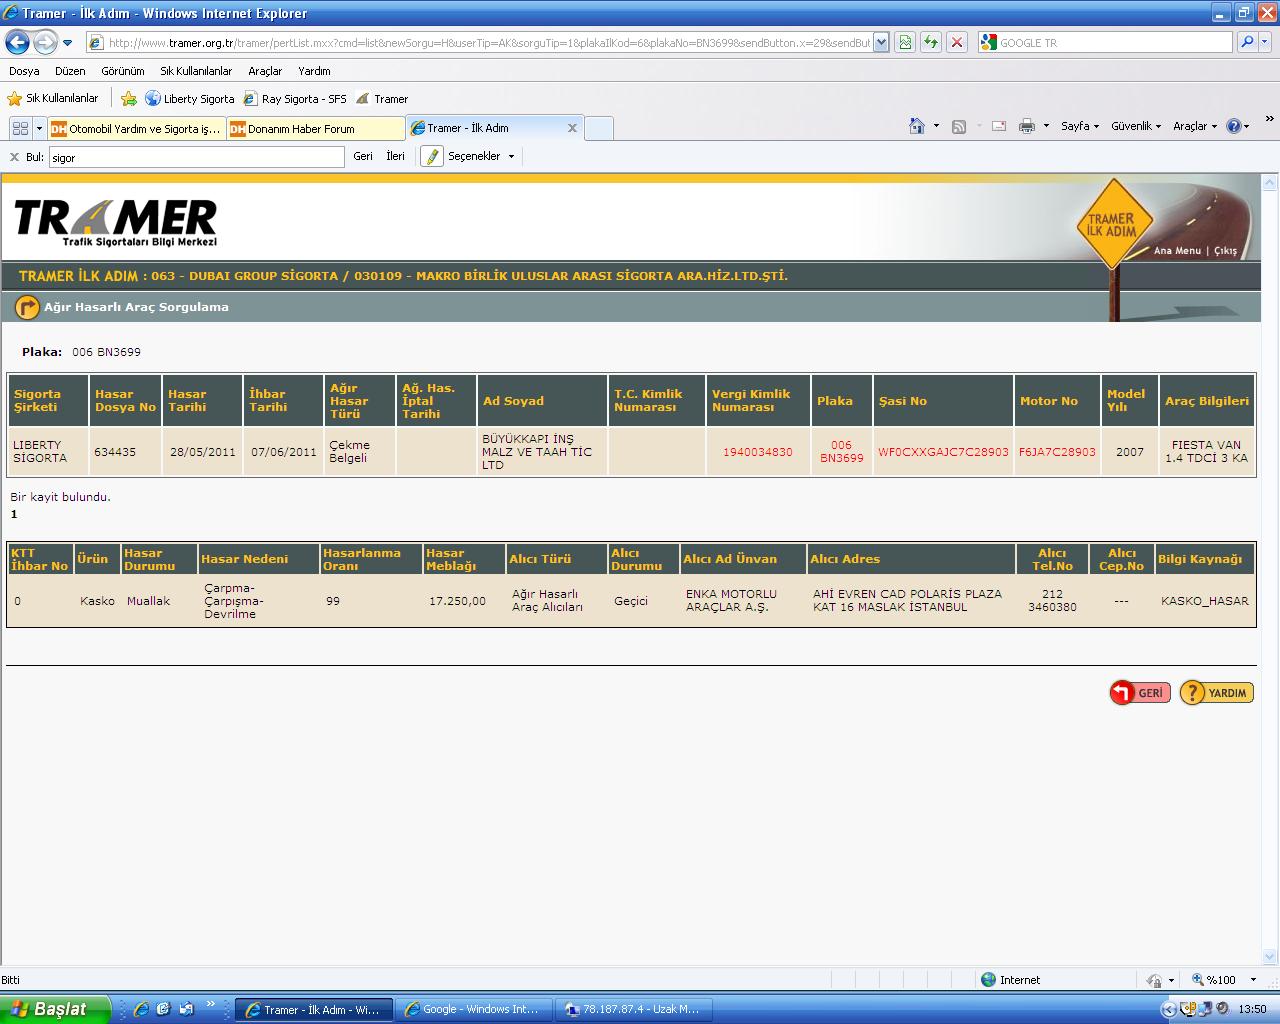Click the read mail envelope icon
Screen dimensions: 1280x1024
pos(998,126)
